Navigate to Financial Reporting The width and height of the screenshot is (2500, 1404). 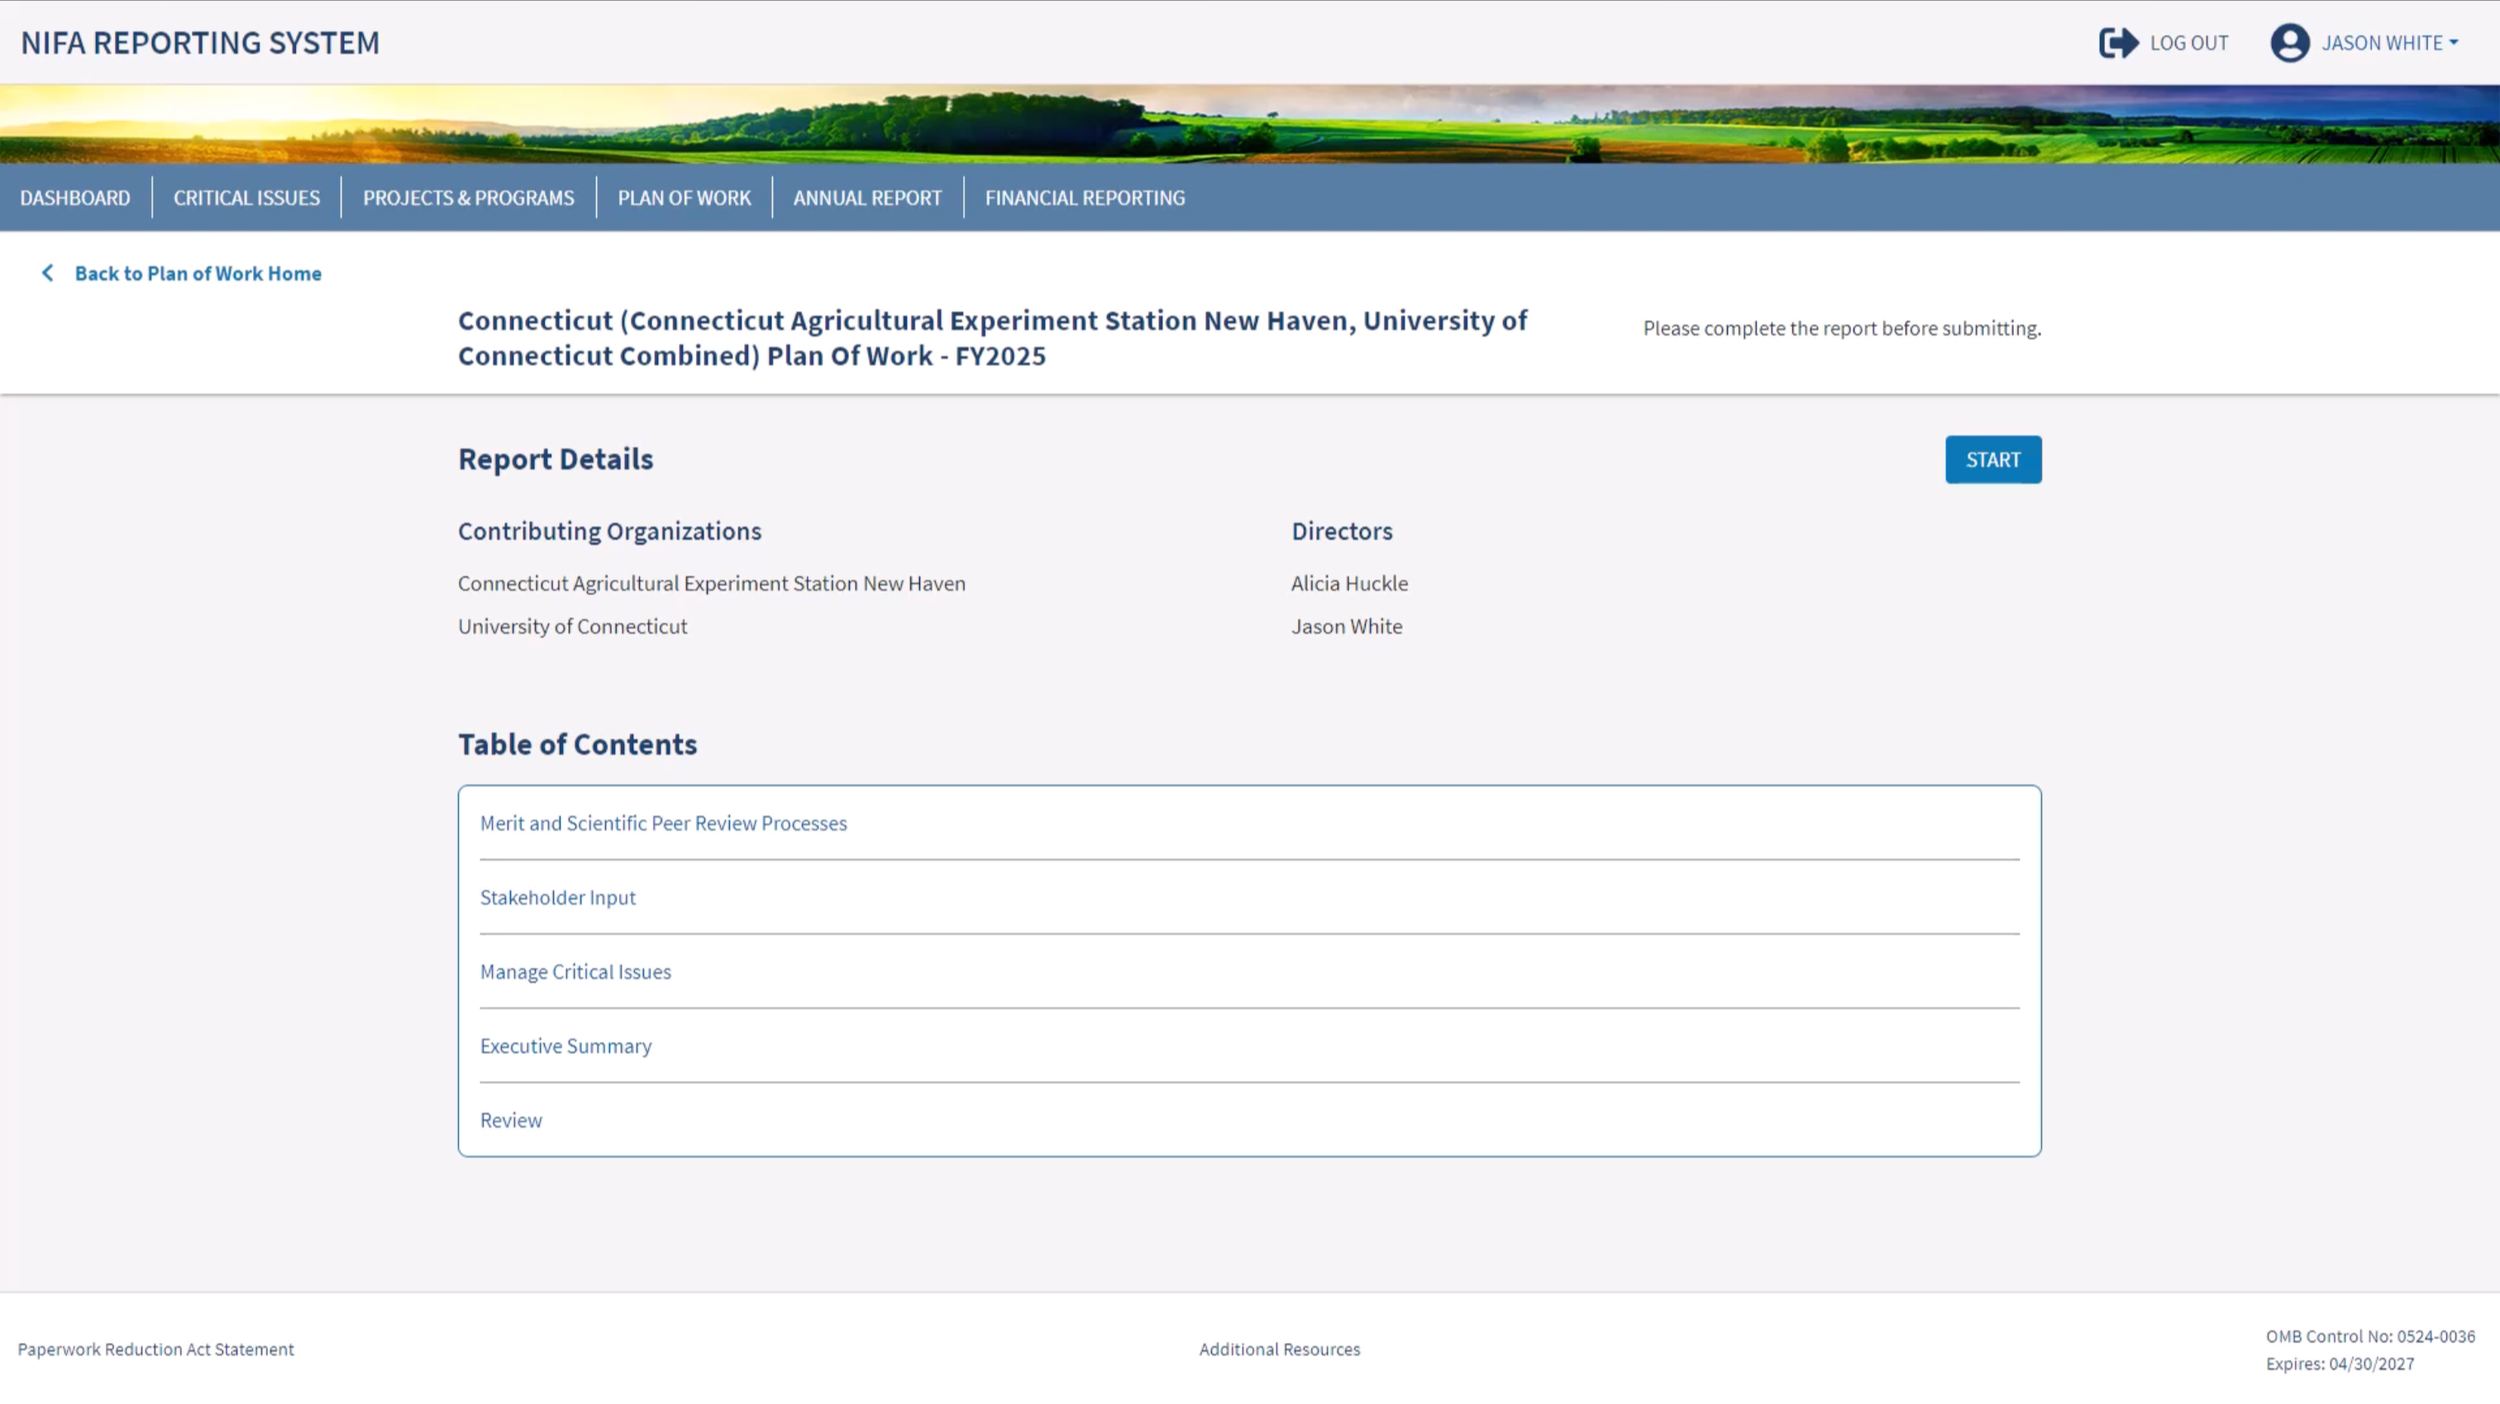coord(1084,198)
